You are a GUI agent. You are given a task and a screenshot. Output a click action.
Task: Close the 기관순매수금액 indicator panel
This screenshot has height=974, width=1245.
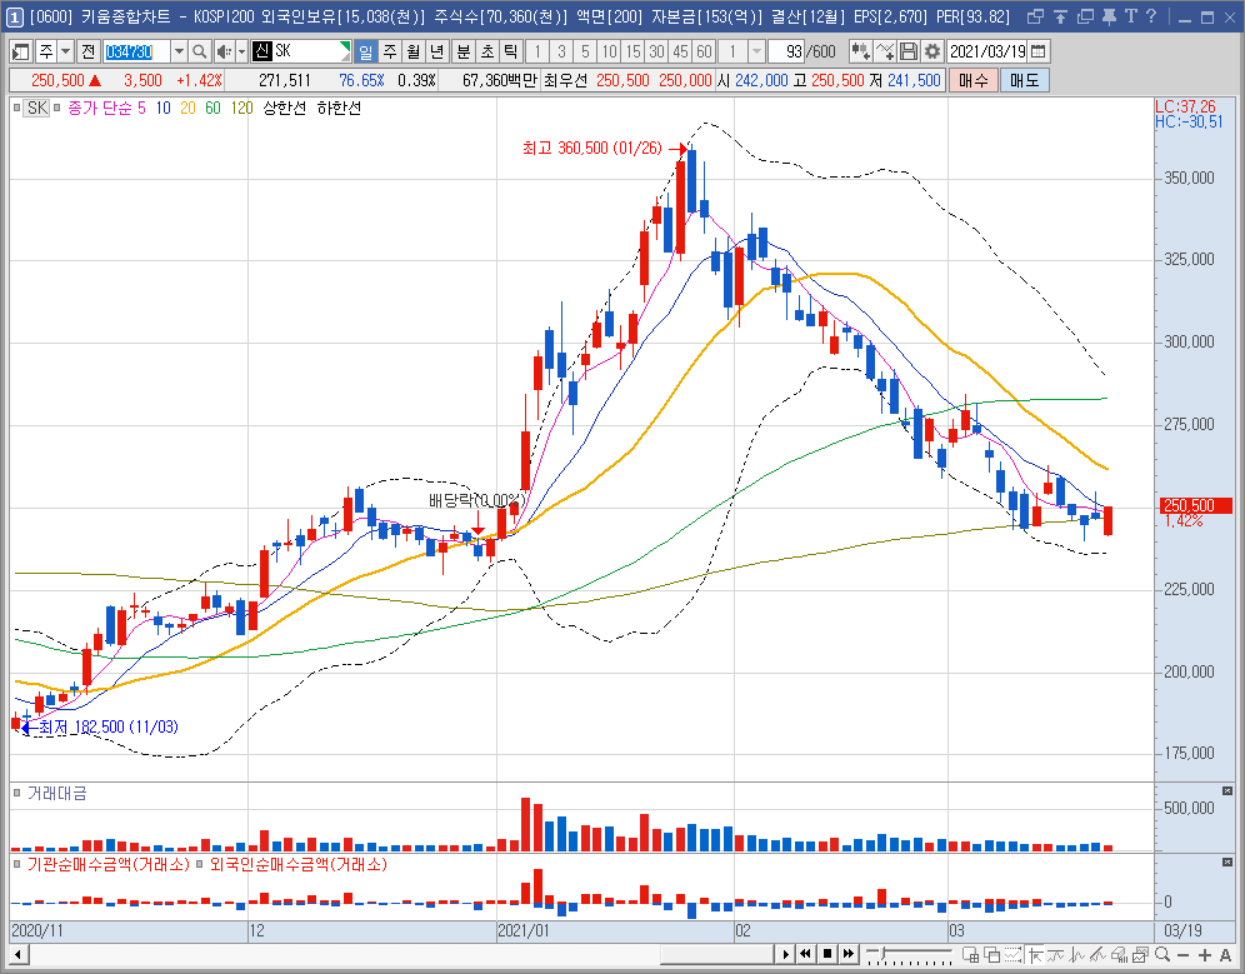pyautogui.click(x=1227, y=862)
